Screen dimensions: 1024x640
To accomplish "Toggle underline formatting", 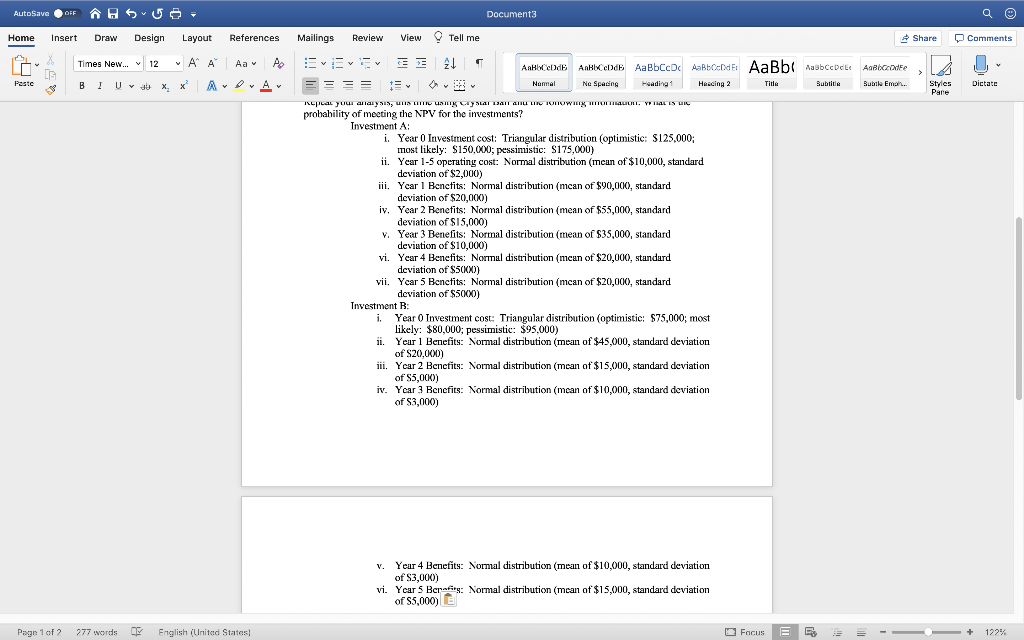I will [x=118, y=86].
